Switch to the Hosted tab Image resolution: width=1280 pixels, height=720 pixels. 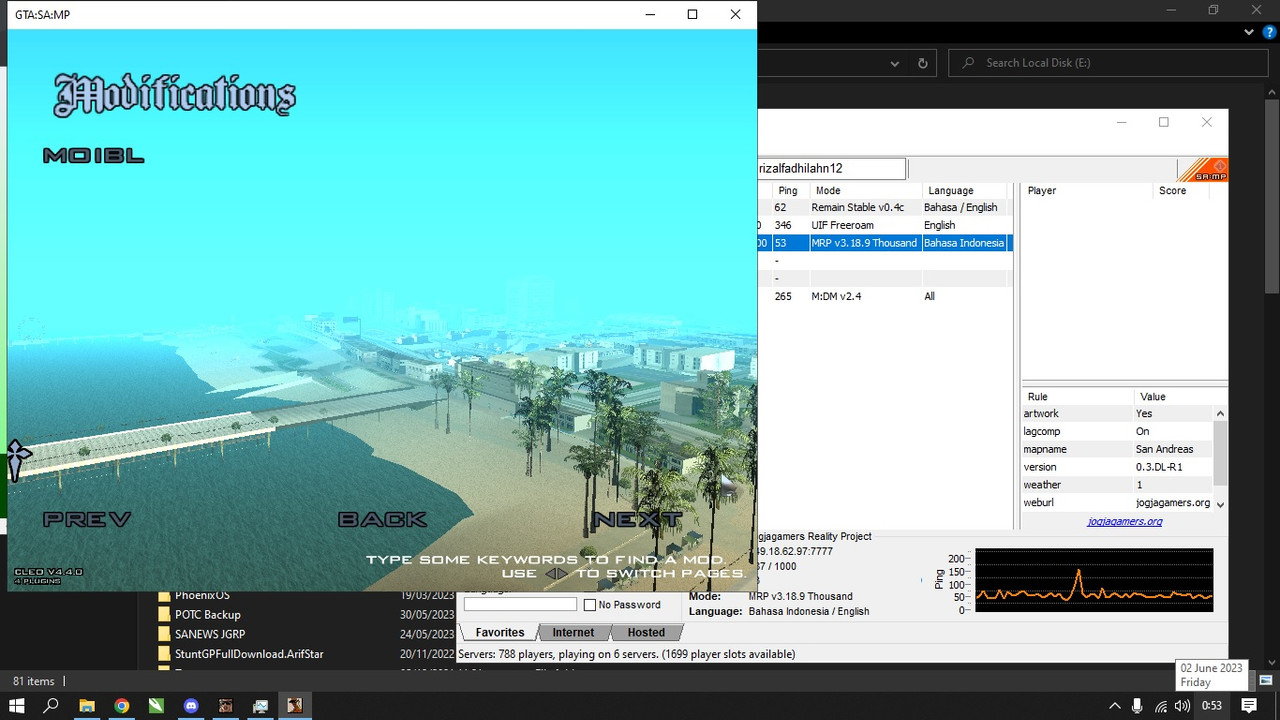pyautogui.click(x=646, y=632)
